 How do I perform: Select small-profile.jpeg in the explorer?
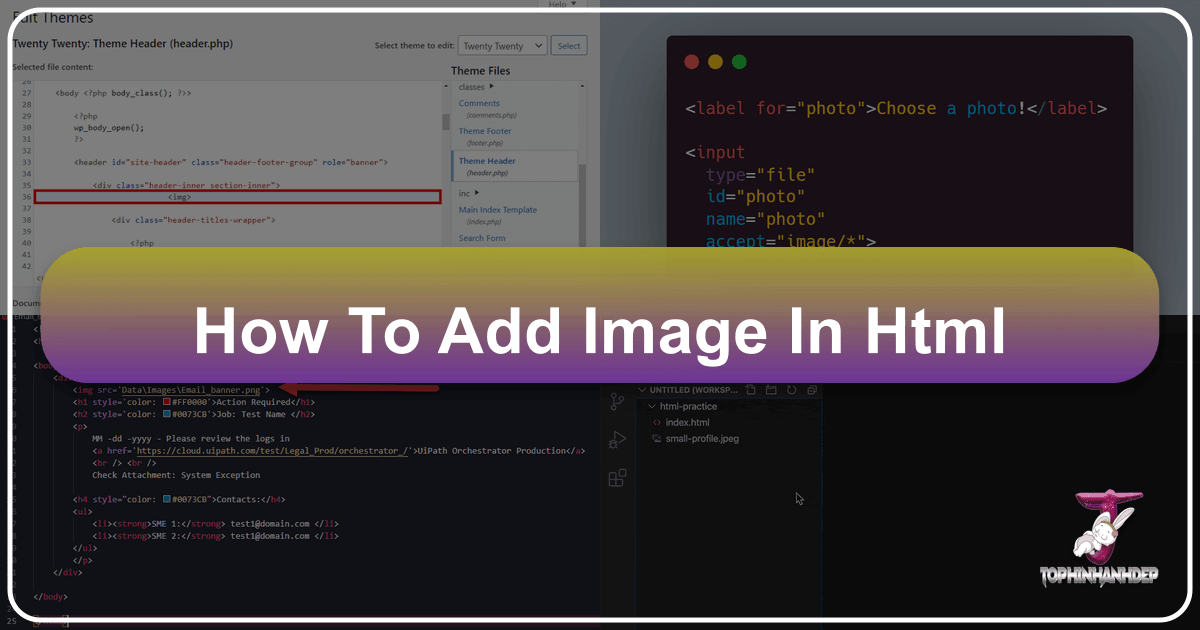pyautogui.click(x=701, y=439)
